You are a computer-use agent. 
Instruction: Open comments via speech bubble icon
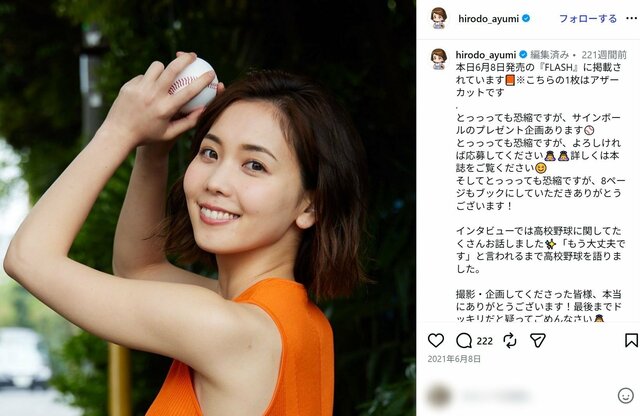464,340
